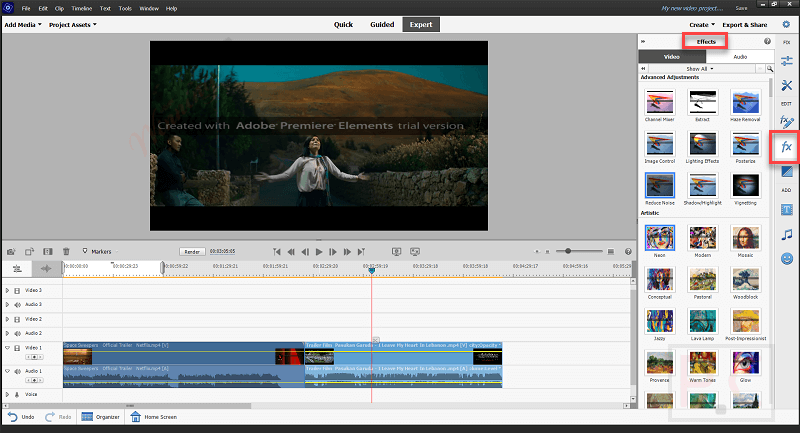Click the rotate clip icon in timeline toolbar
Viewport: 800px width, 433px height.
click(29, 251)
